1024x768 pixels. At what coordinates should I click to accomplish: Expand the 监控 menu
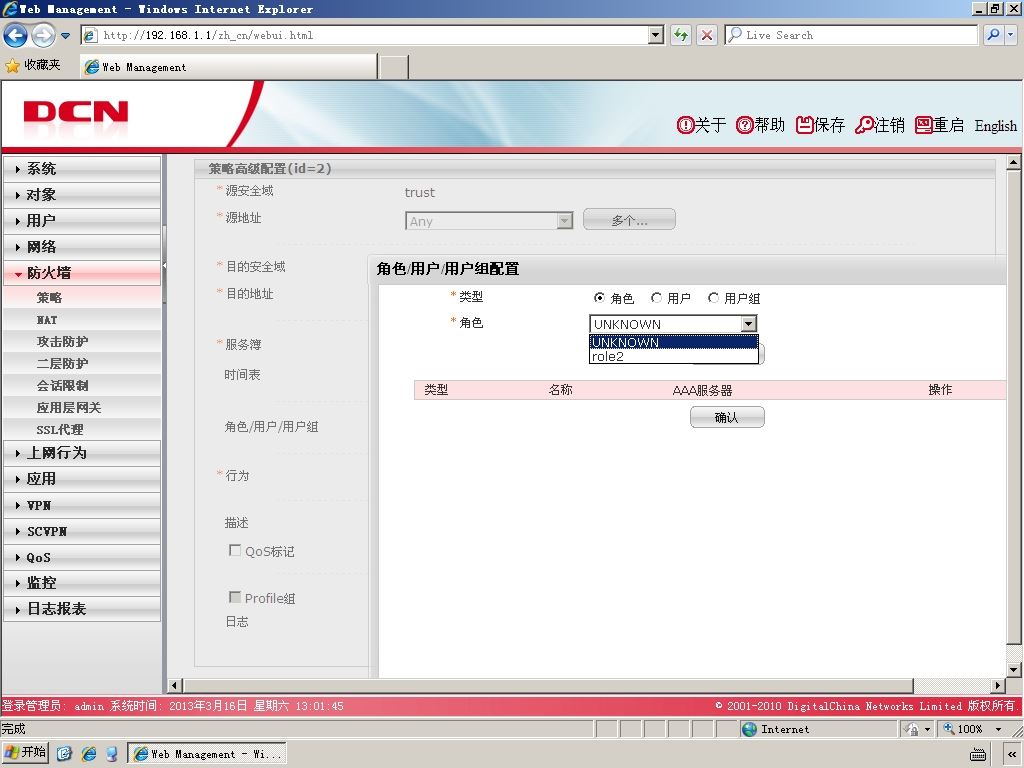82,583
